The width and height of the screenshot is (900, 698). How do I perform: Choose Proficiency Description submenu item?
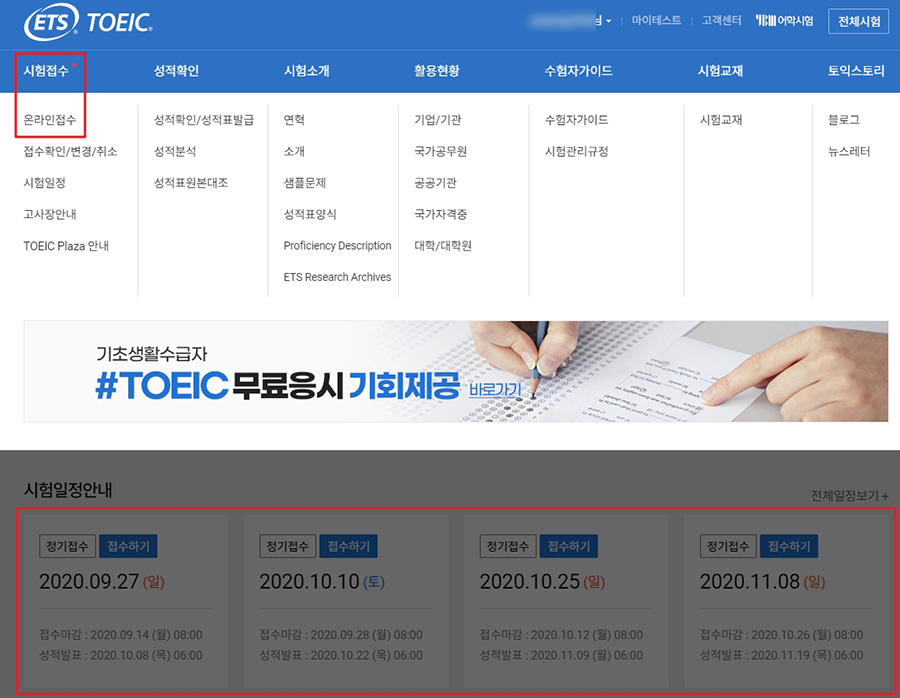pos(338,246)
